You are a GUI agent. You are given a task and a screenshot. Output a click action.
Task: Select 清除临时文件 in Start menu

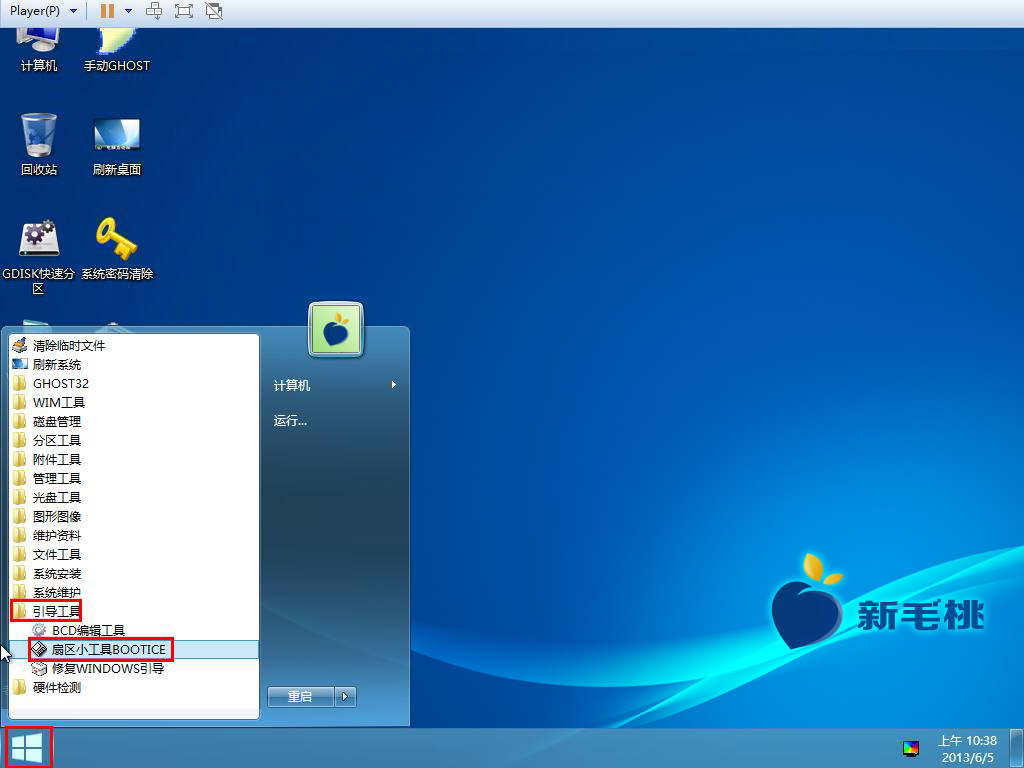(134, 345)
